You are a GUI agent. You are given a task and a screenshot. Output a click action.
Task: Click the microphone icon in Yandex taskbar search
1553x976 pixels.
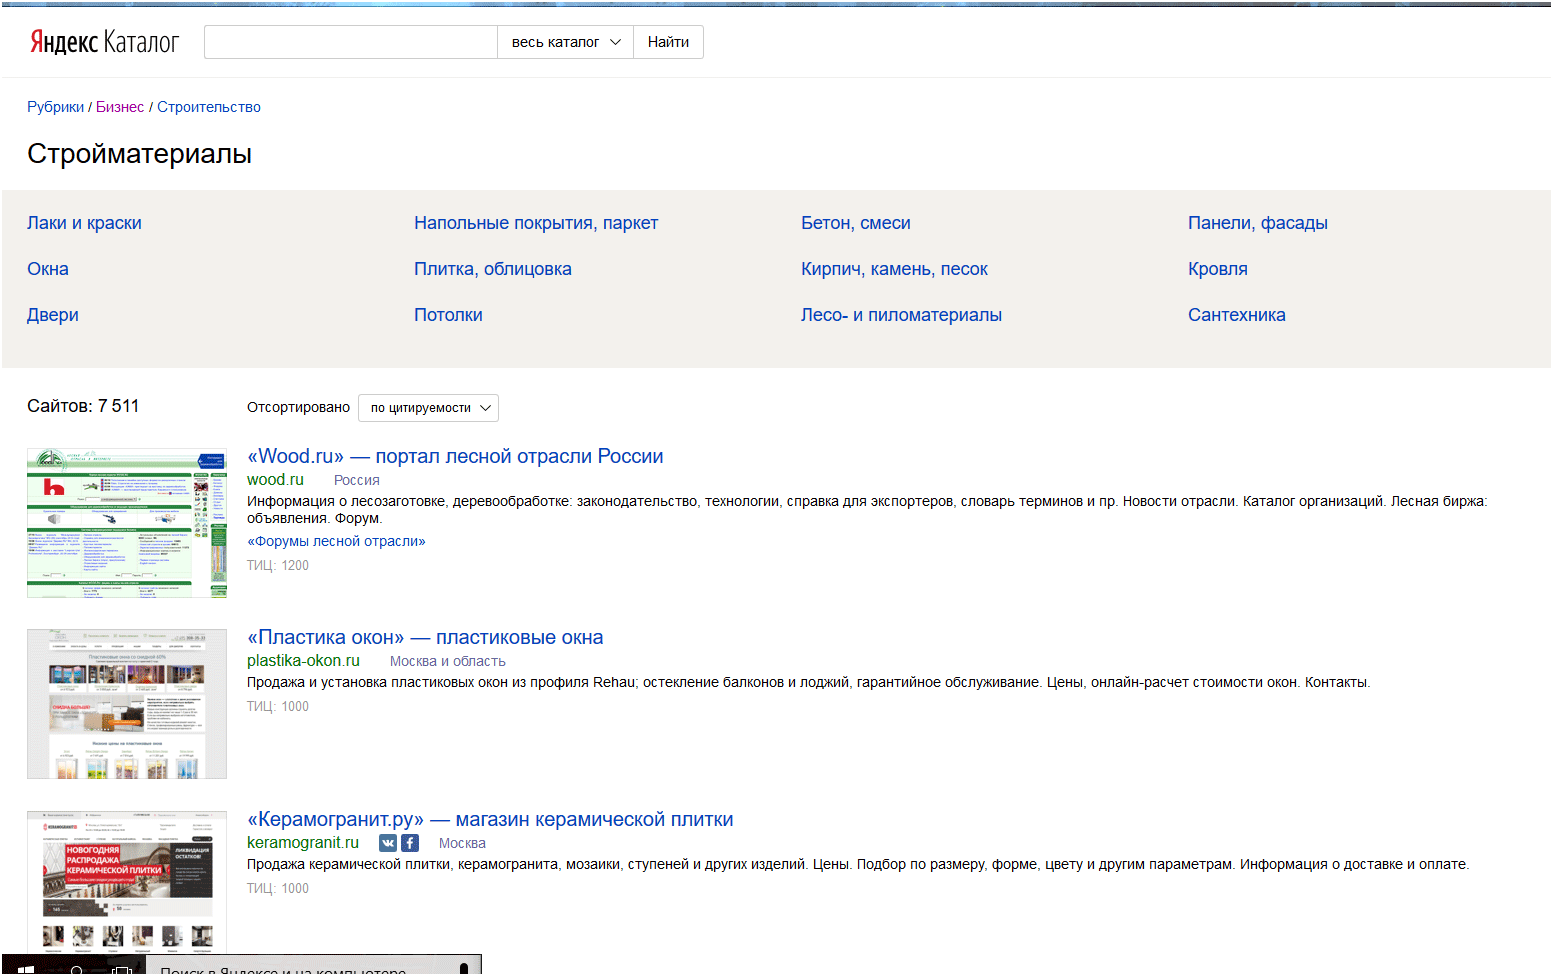[x=463, y=968]
